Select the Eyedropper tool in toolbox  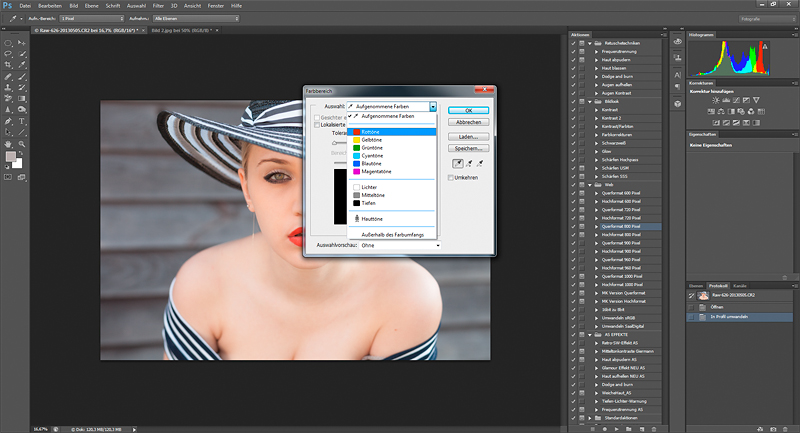(22, 65)
